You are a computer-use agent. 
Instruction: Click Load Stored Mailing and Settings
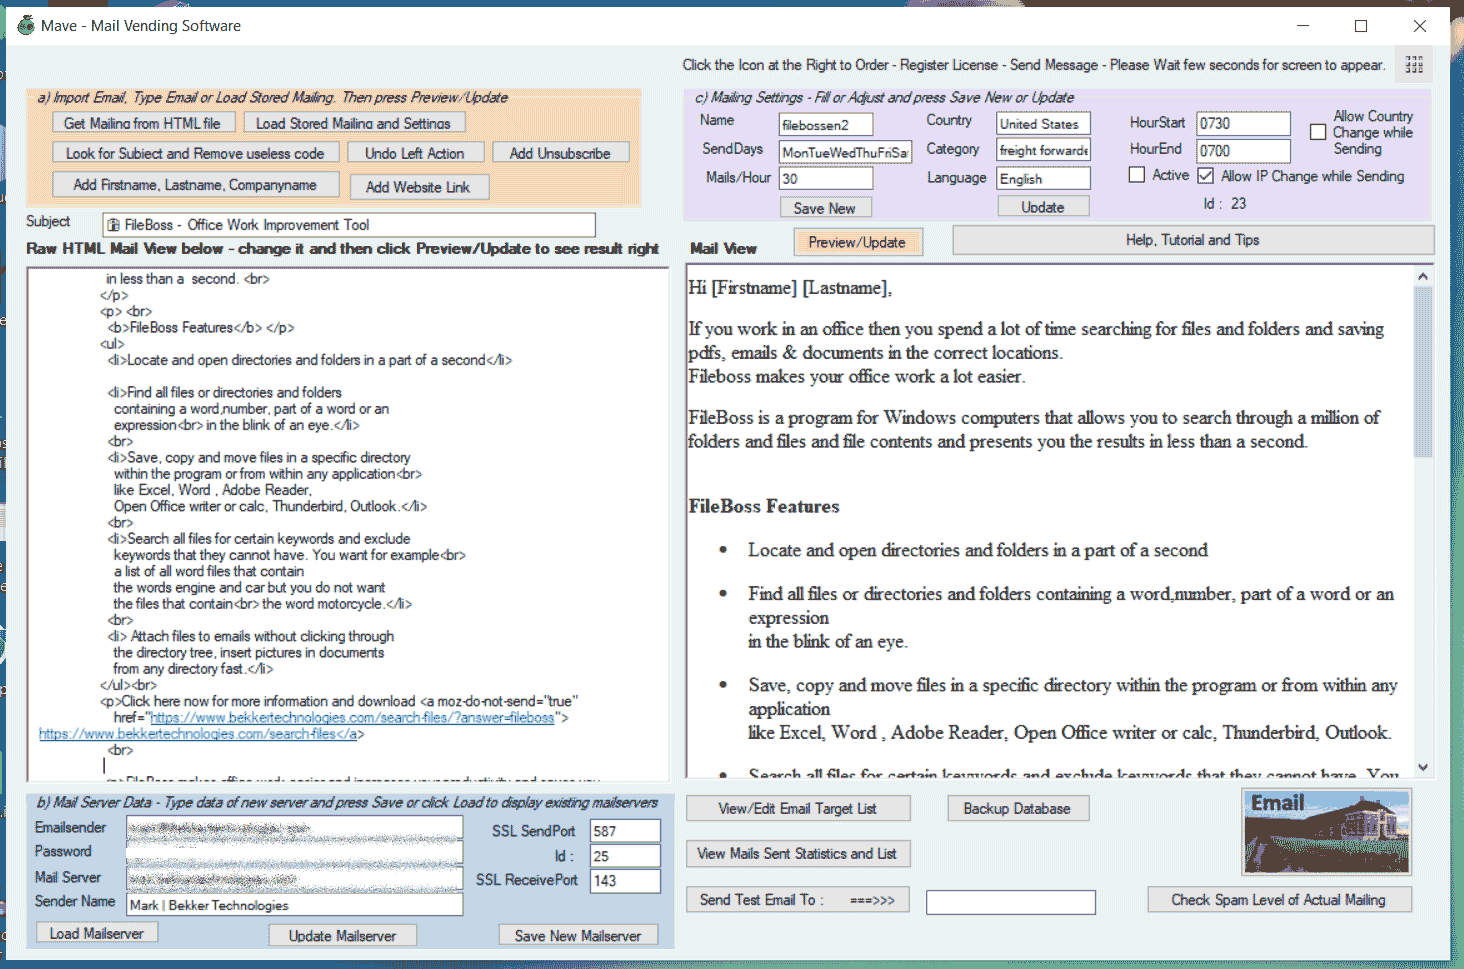(353, 123)
